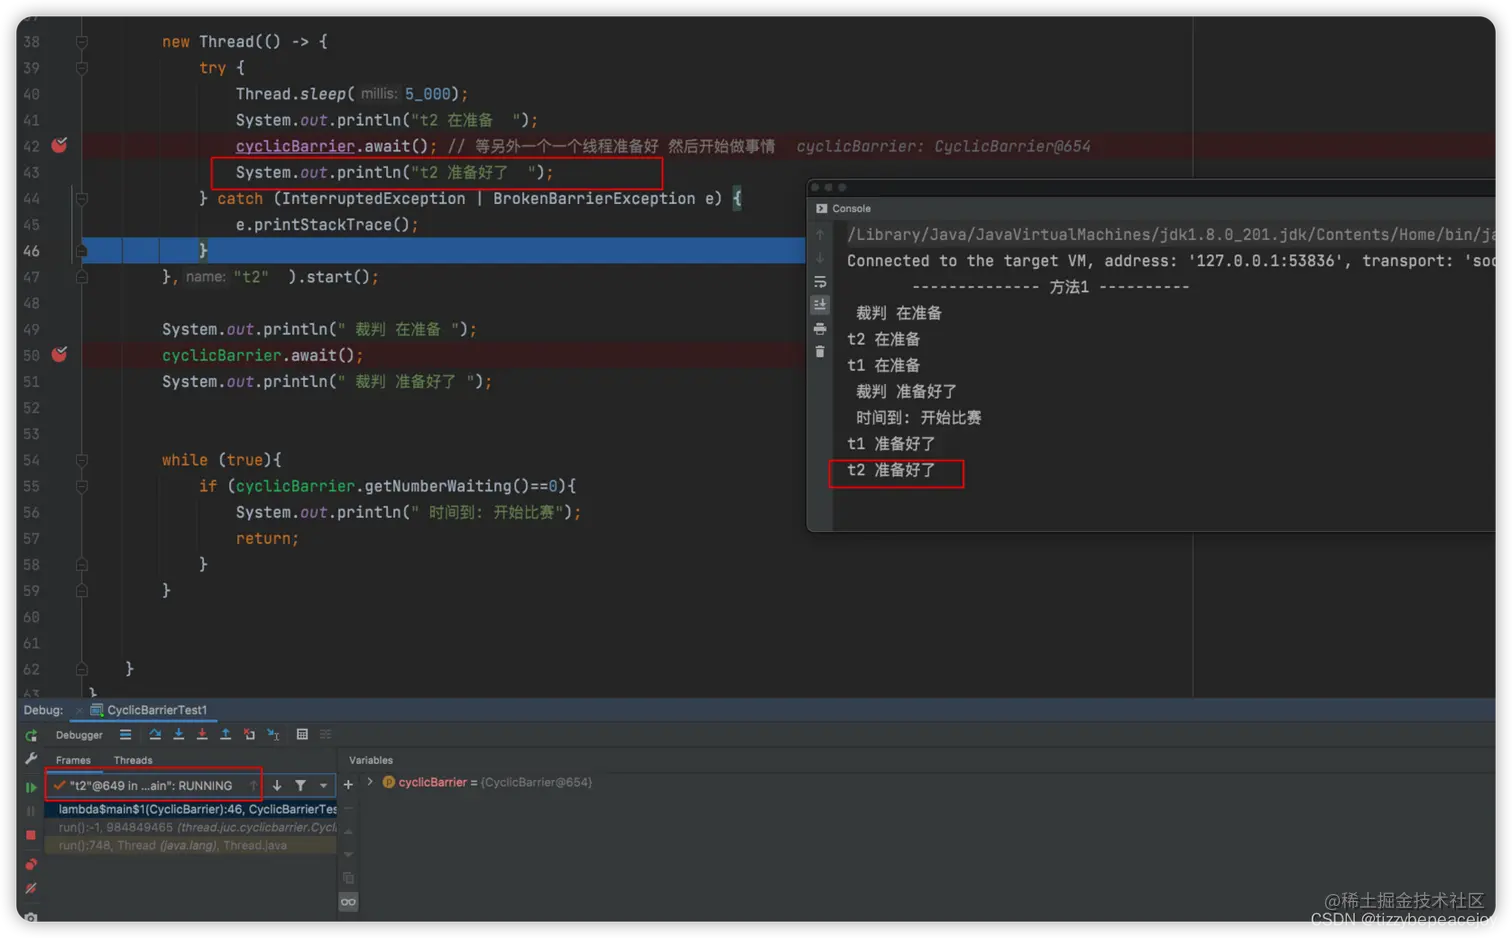The height and width of the screenshot is (938, 1512).
Task: Add a new watch with plus icon
Action: coord(348,785)
